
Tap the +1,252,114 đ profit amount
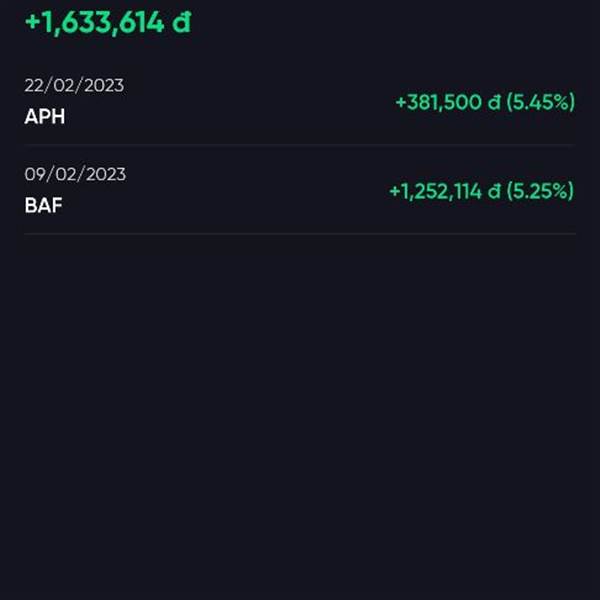pos(445,191)
